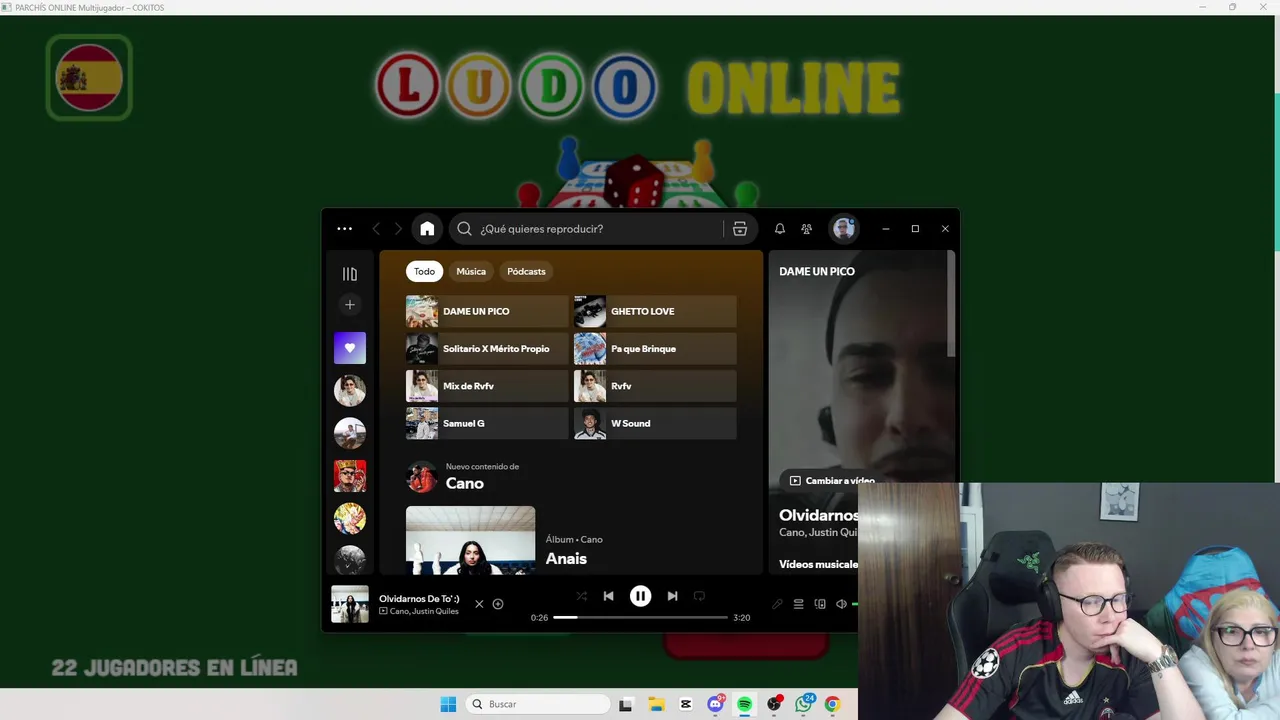Open CapCut from the taskbar
Viewport: 1280px width, 720px height.
[686, 704]
